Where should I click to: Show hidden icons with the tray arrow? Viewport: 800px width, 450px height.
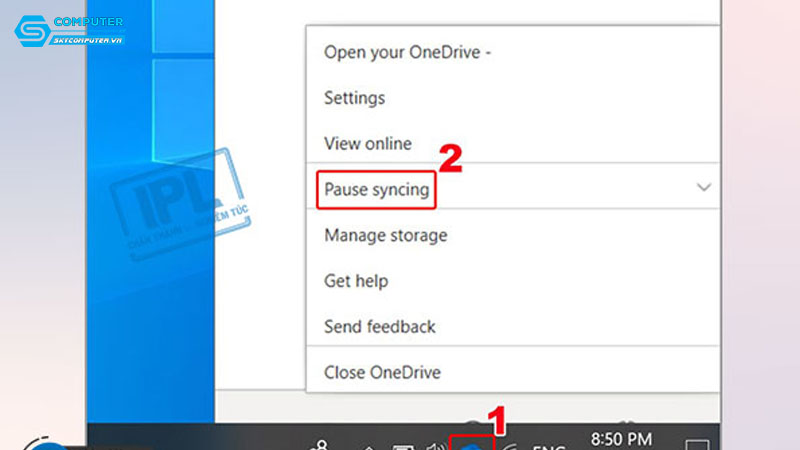point(367,443)
